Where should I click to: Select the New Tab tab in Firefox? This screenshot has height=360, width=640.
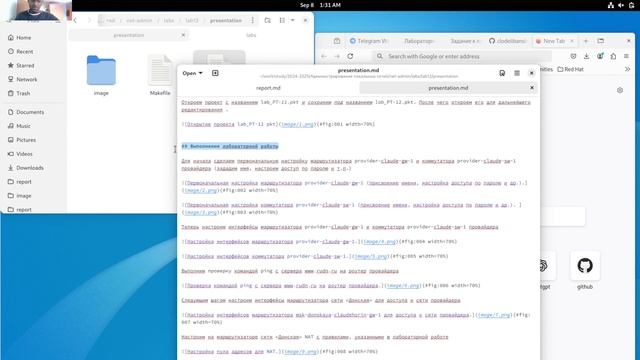click(554, 41)
